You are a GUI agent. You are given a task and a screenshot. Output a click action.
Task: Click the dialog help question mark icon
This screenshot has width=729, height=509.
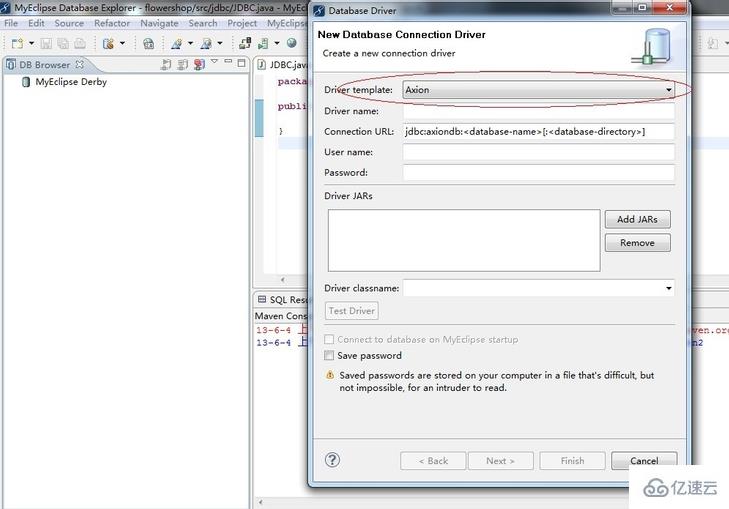click(332, 460)
